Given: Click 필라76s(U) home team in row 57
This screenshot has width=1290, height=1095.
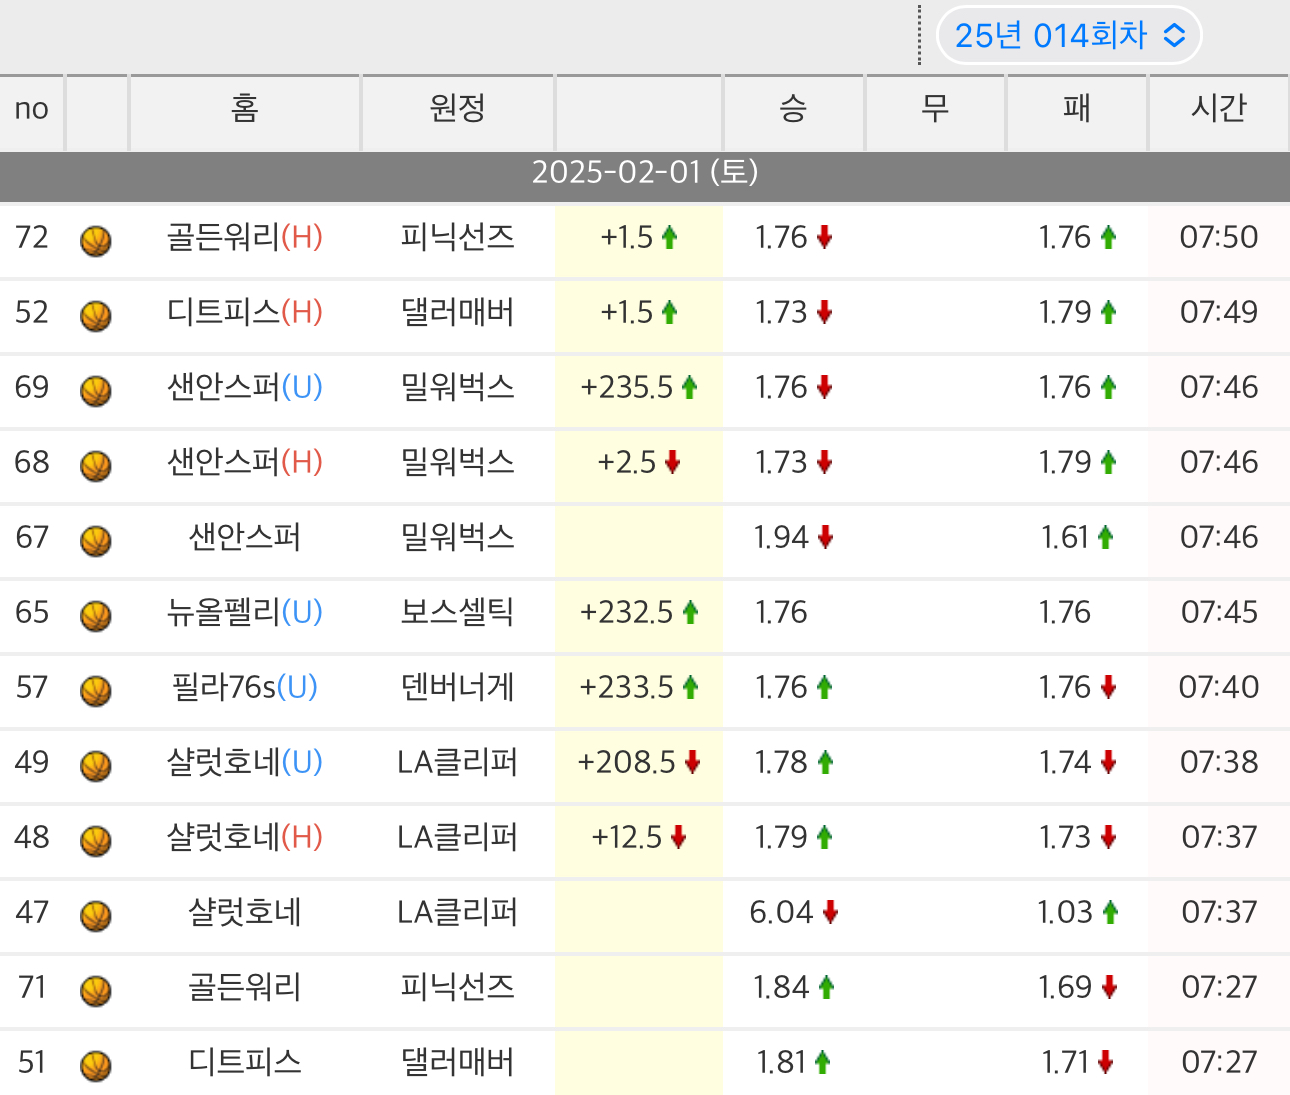Looking at the screenshot, I should 245,688.
